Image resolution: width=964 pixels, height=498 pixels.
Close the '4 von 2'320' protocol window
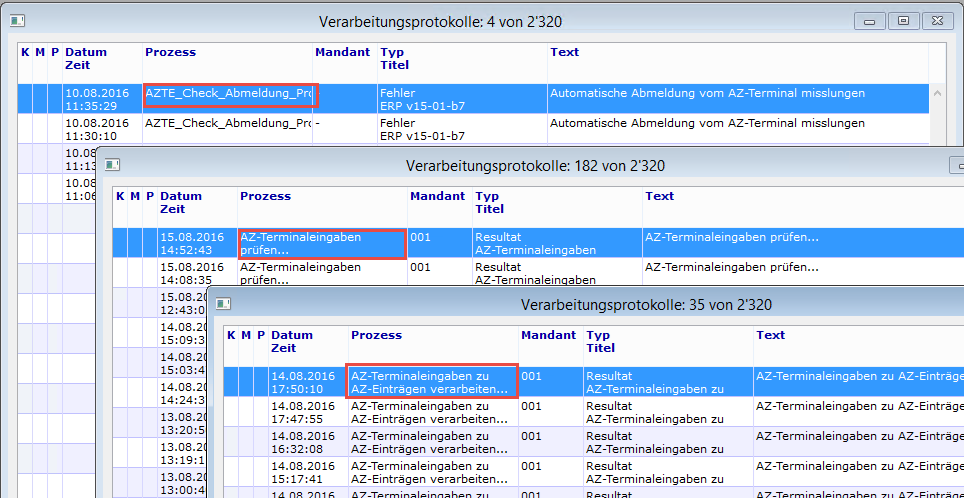937,20
